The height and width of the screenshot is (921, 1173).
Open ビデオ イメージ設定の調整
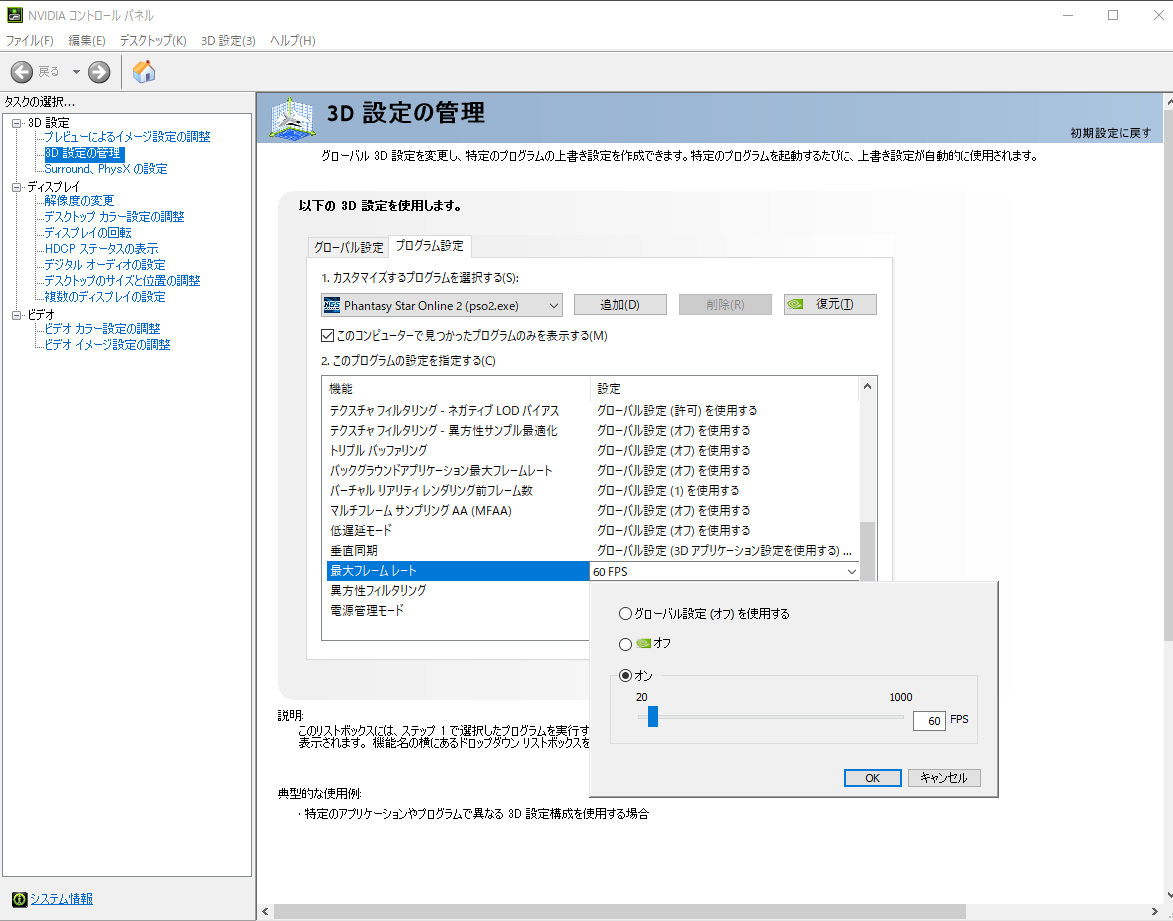pos(107,345)
